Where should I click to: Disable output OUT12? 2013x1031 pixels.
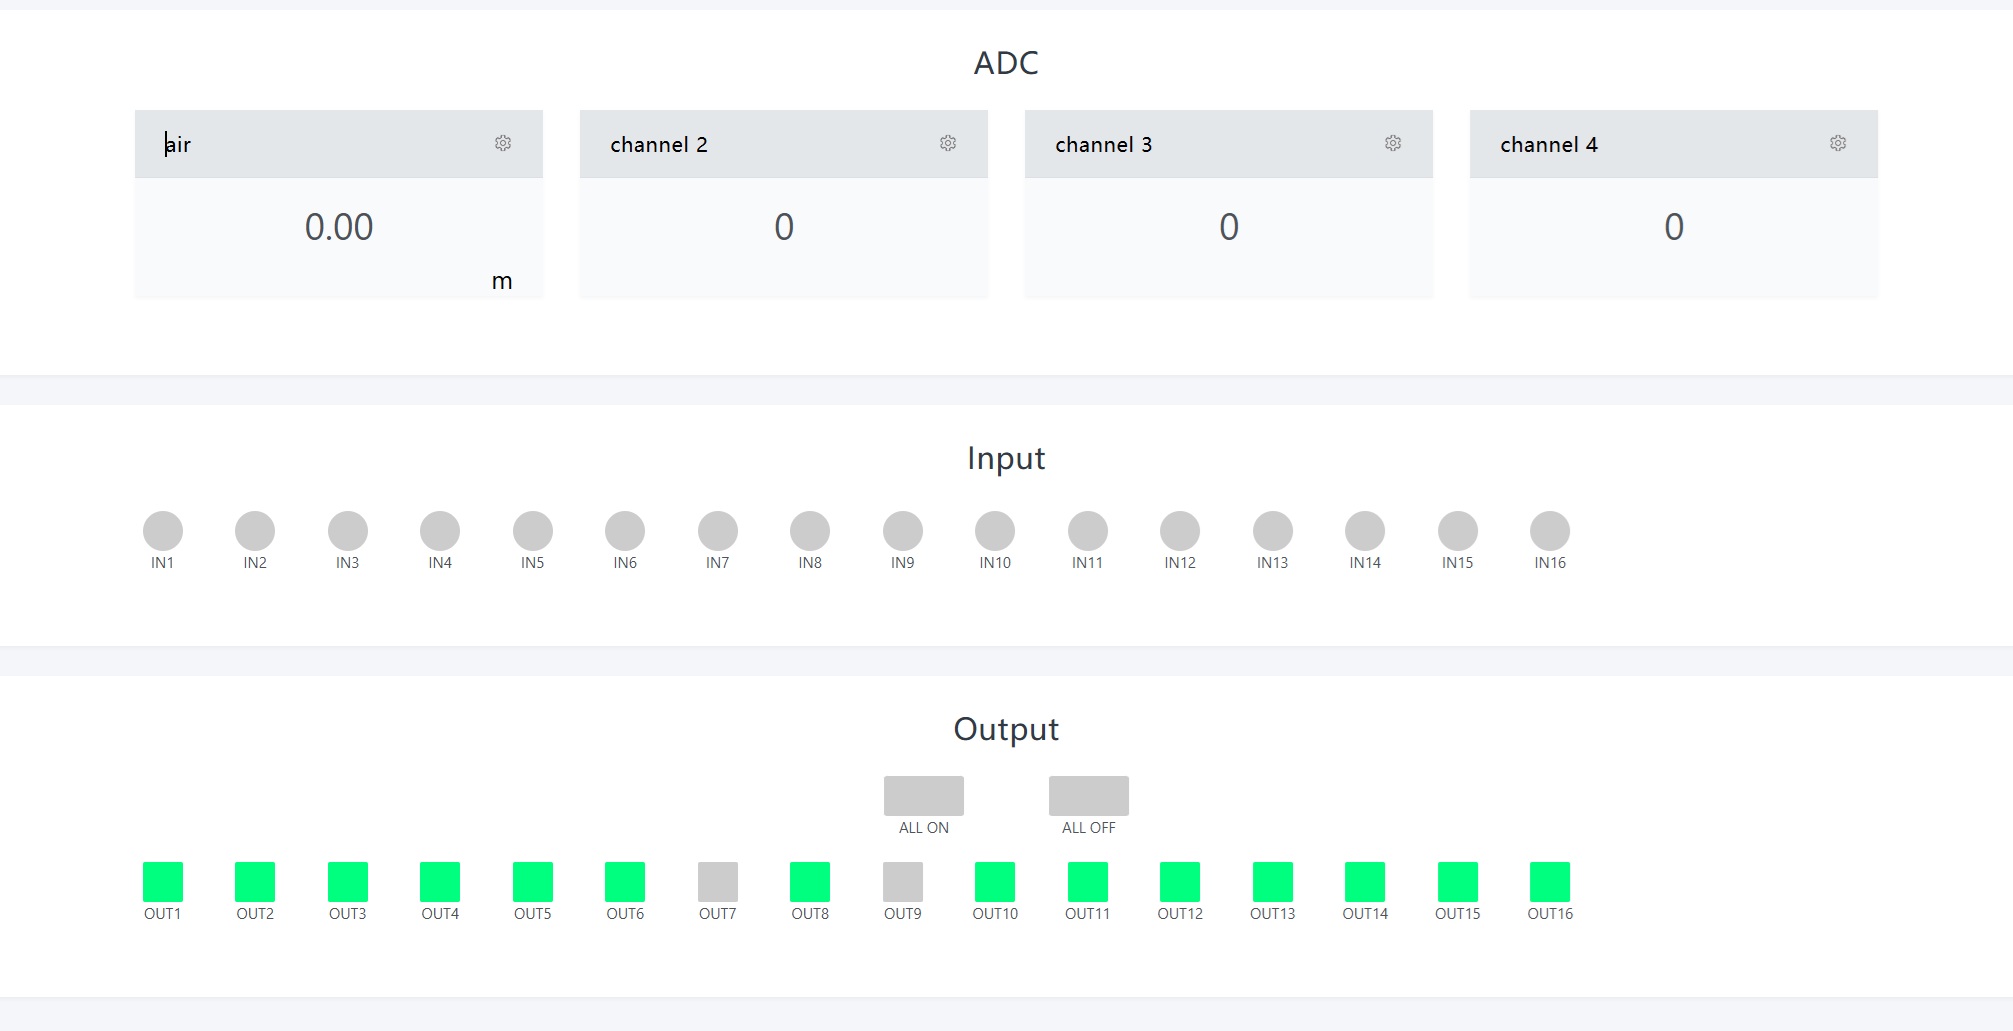click(x=1180, y=882)
